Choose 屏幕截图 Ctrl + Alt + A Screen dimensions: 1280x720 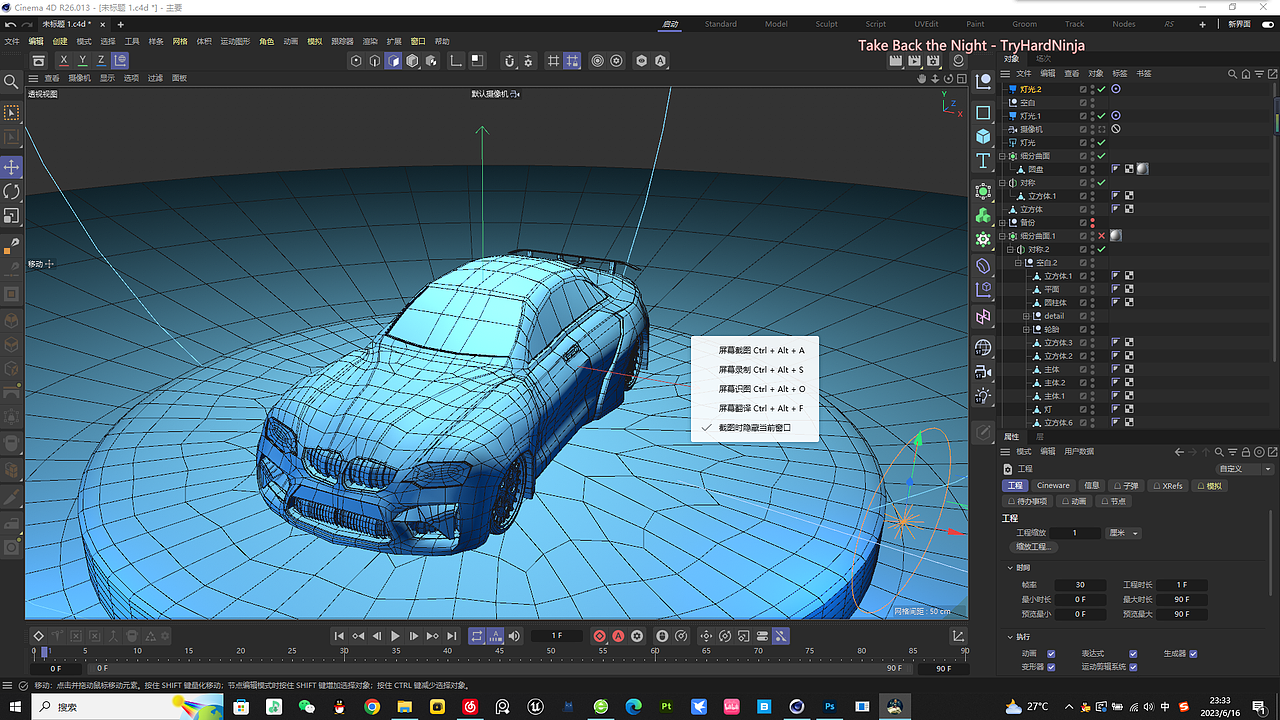click(761, 351)
